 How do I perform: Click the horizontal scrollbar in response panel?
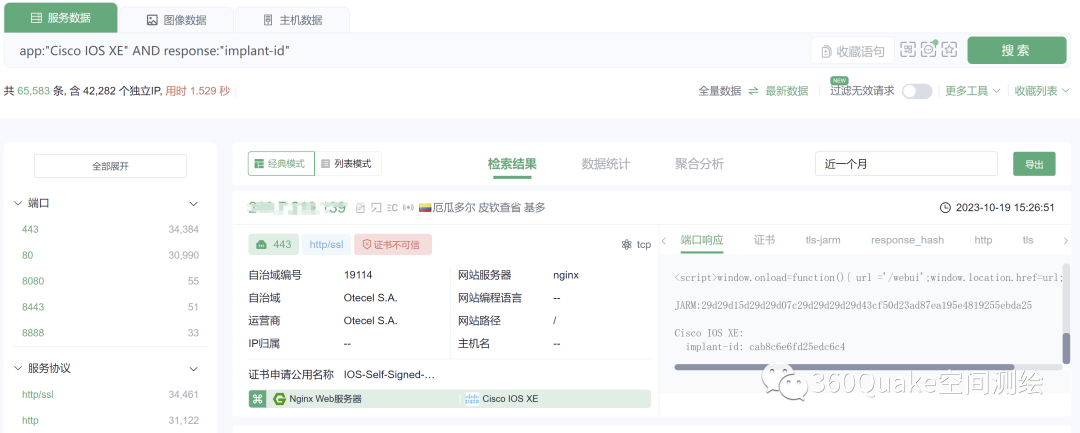(x=844, y=367)
